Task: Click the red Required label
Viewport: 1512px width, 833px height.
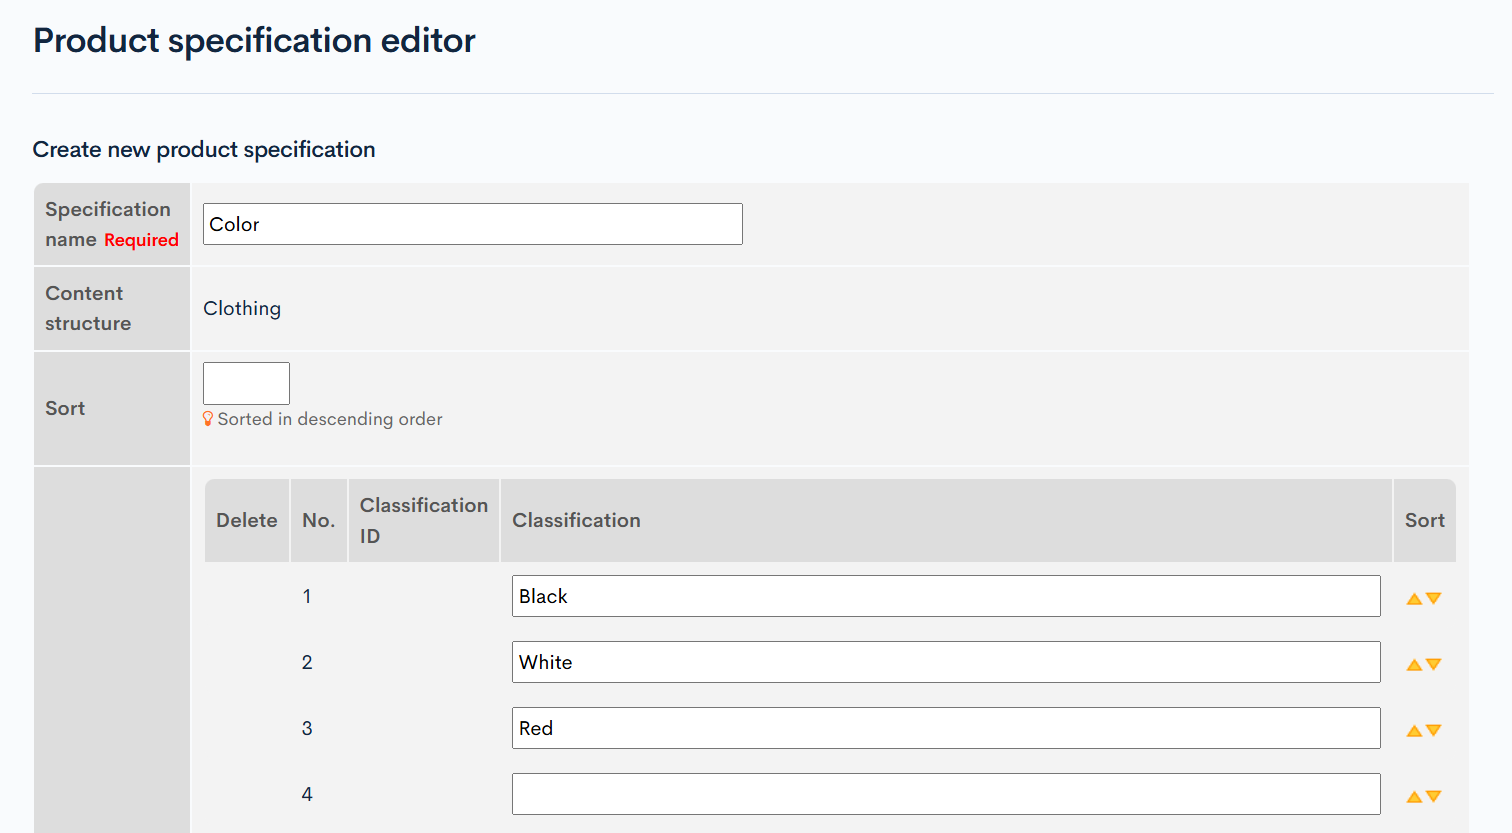Action: 141,240
